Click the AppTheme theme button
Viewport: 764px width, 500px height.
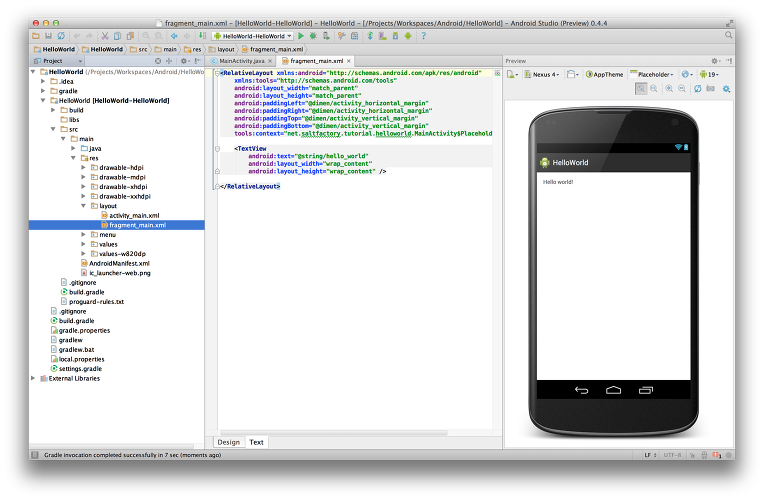click(x=604, y=75)
